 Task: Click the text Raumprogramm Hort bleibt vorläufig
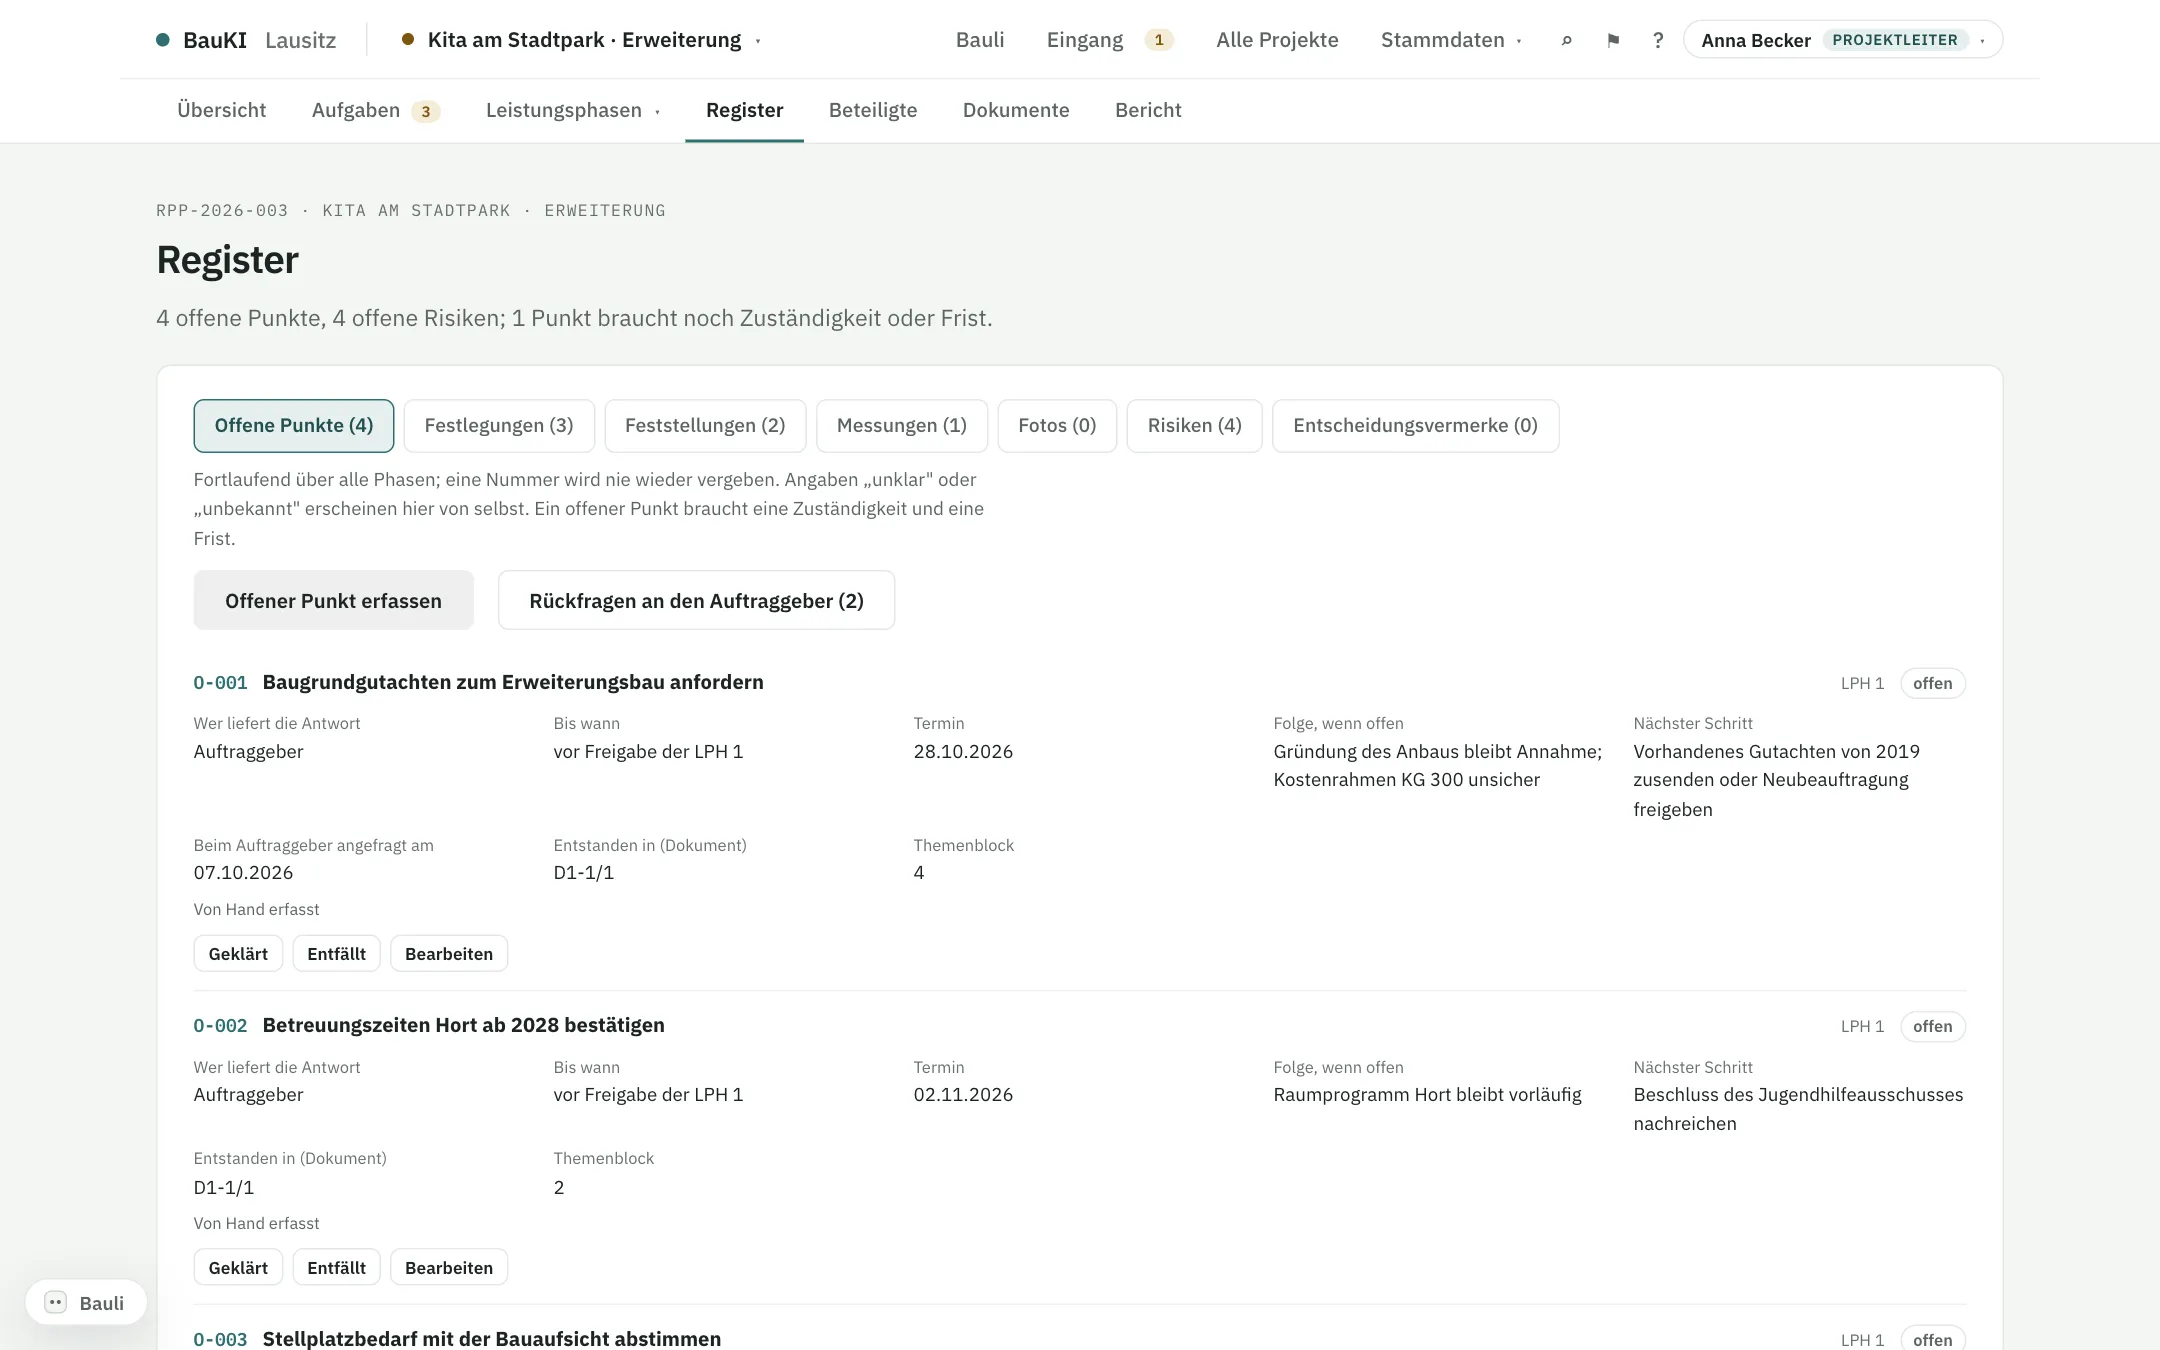[x=1427, y=1095]
